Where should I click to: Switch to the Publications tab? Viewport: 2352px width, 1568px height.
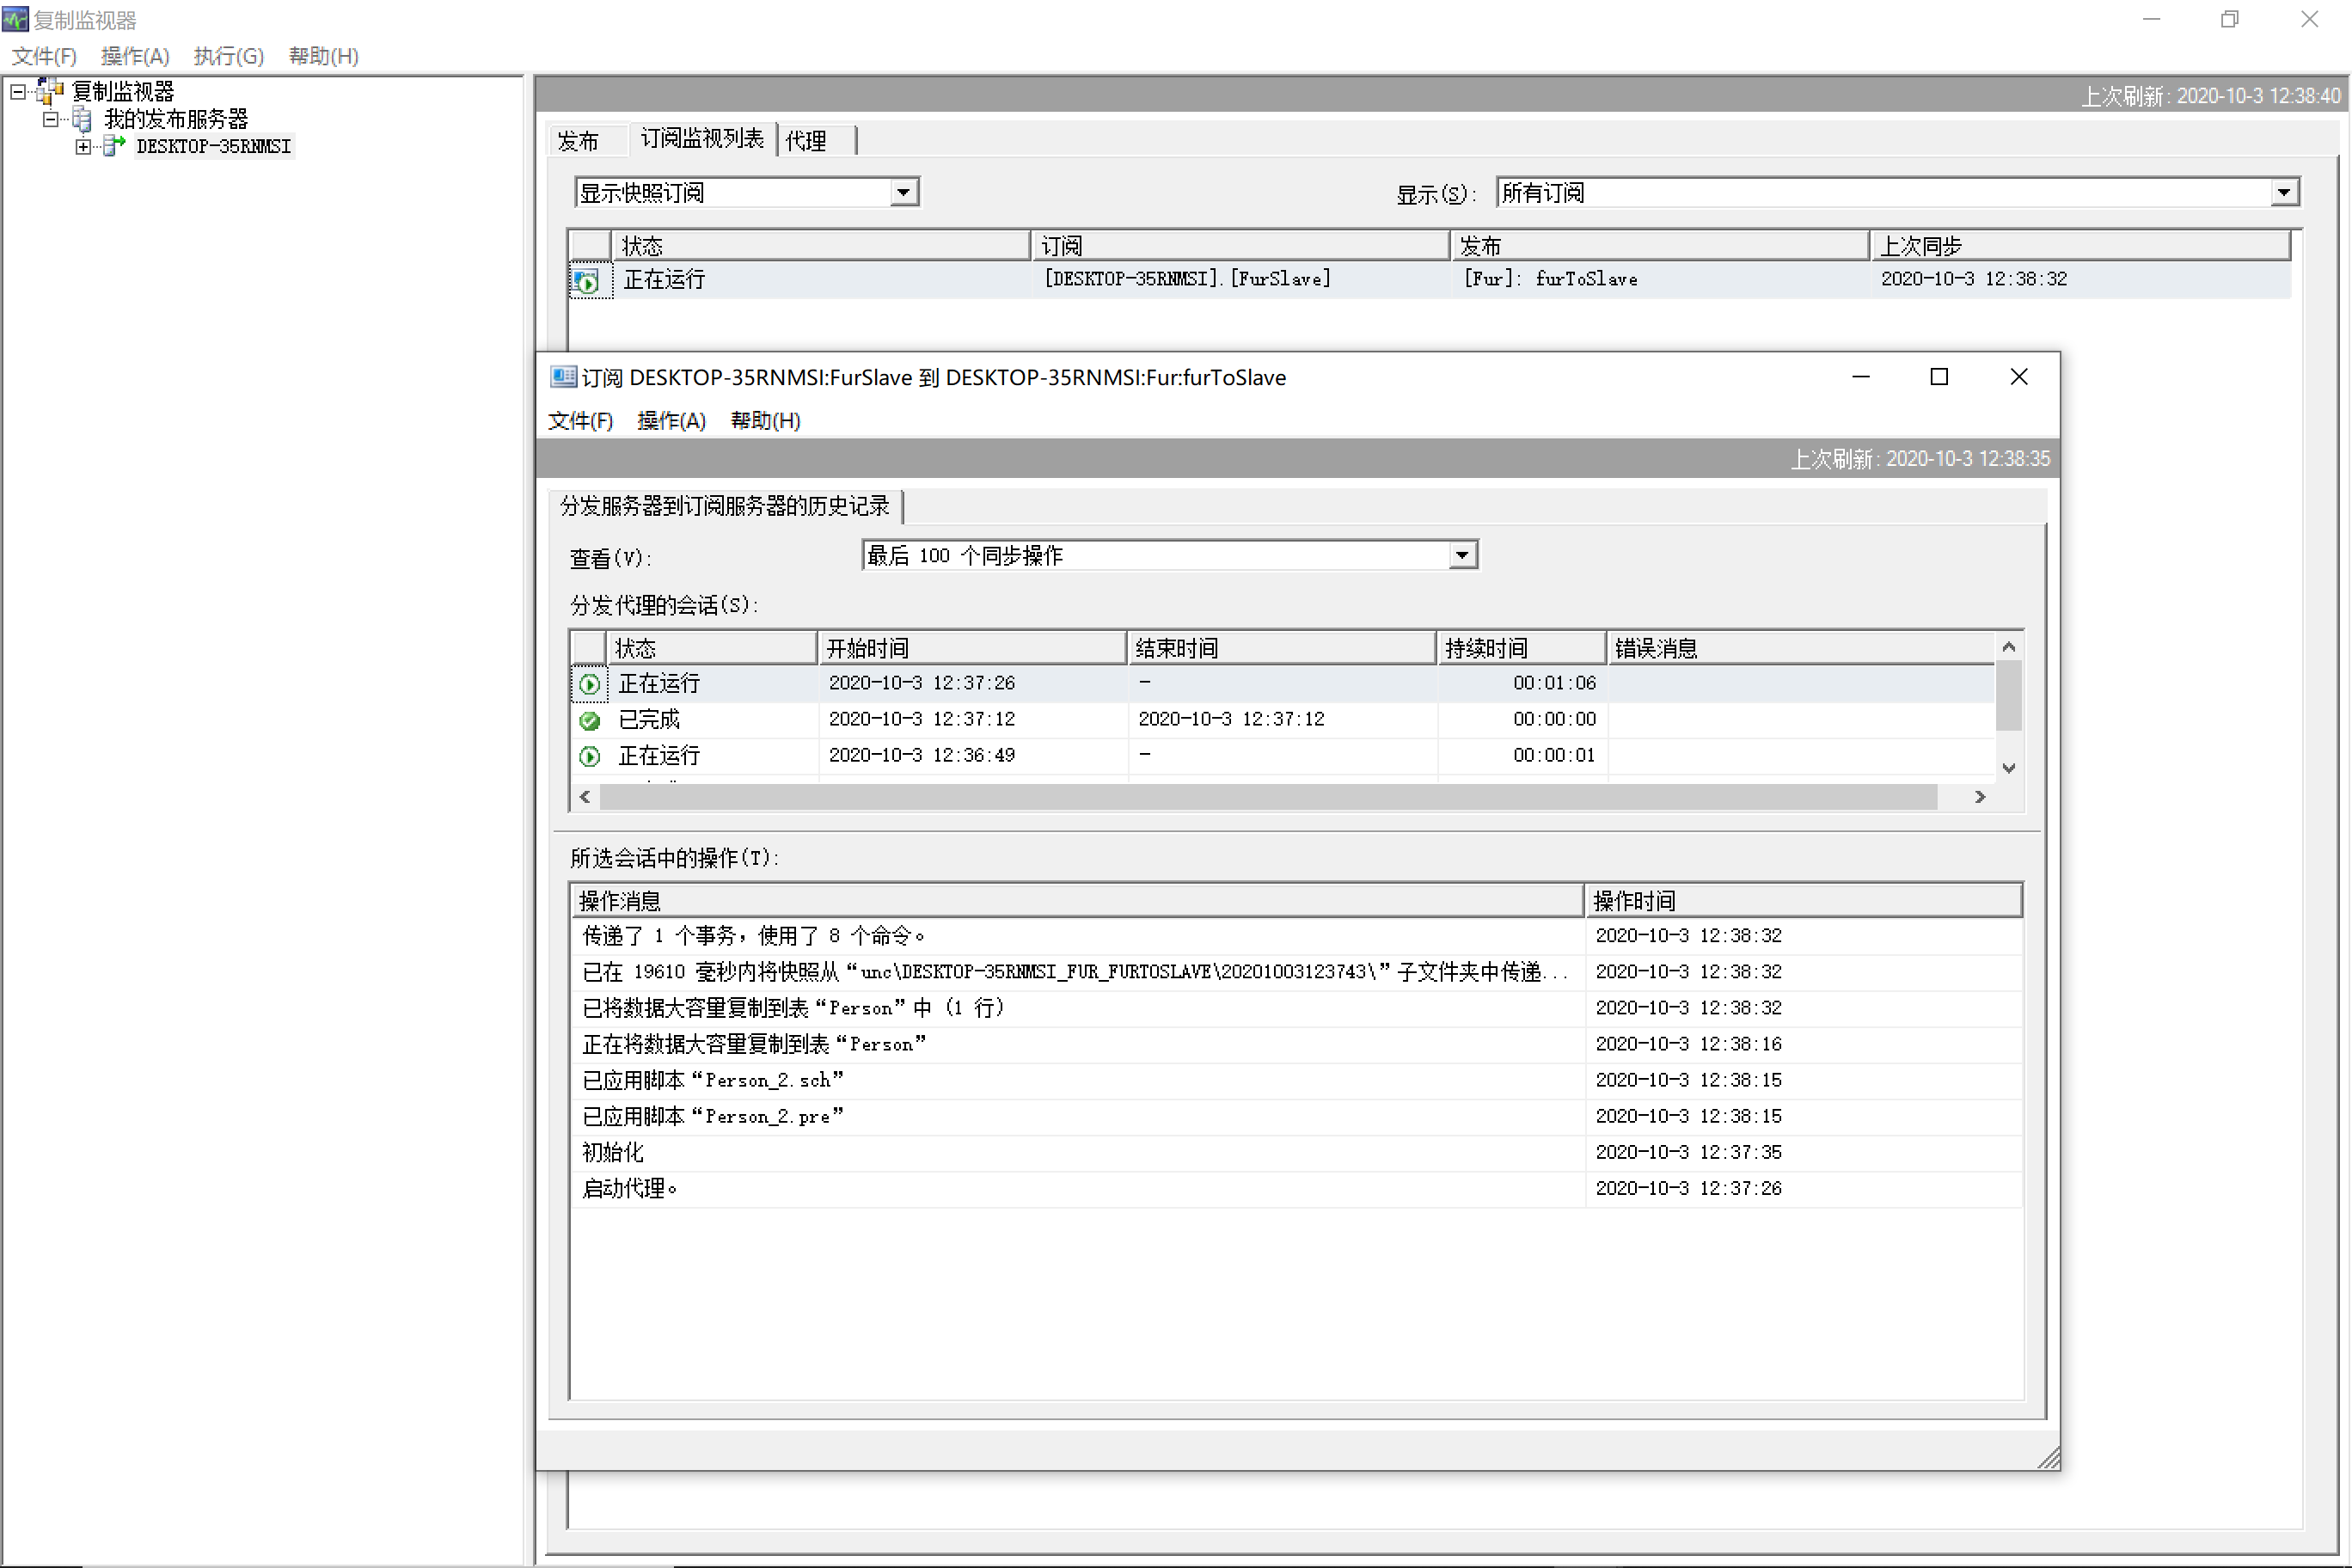click(579, 141)
